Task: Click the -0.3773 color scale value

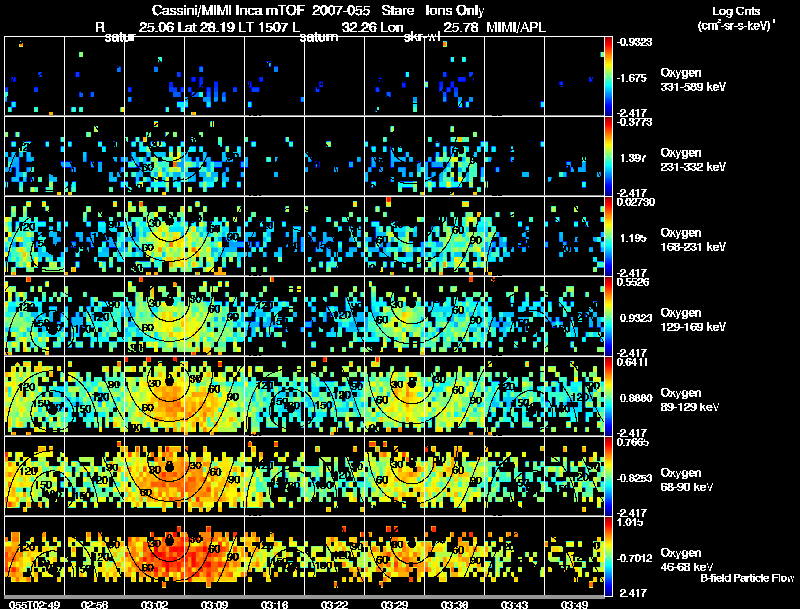Action: click(634, 122)
